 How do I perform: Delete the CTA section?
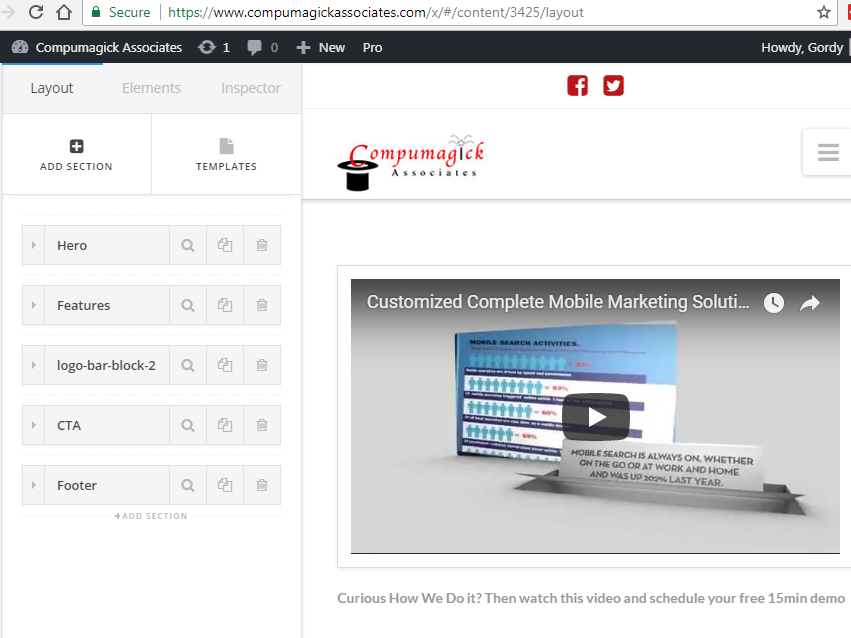pos(262,425)
